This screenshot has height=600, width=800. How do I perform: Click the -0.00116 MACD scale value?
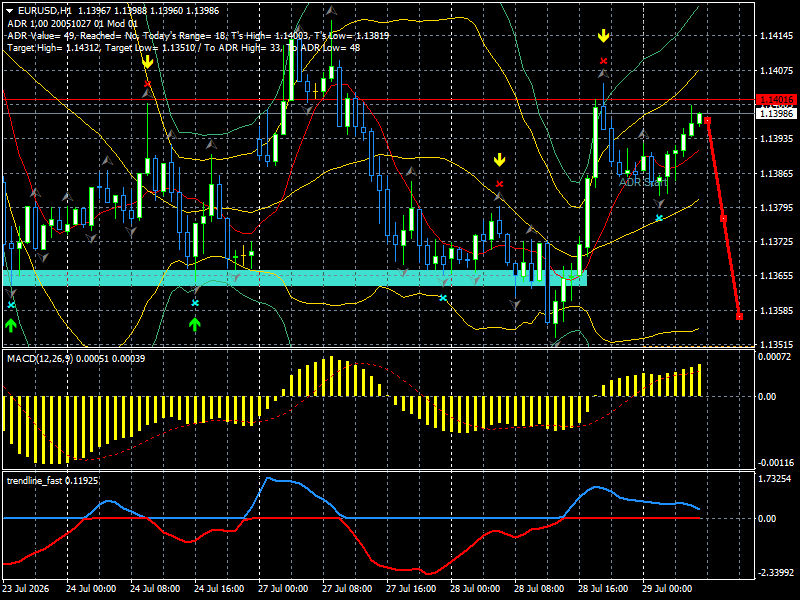tap(776, 463)
